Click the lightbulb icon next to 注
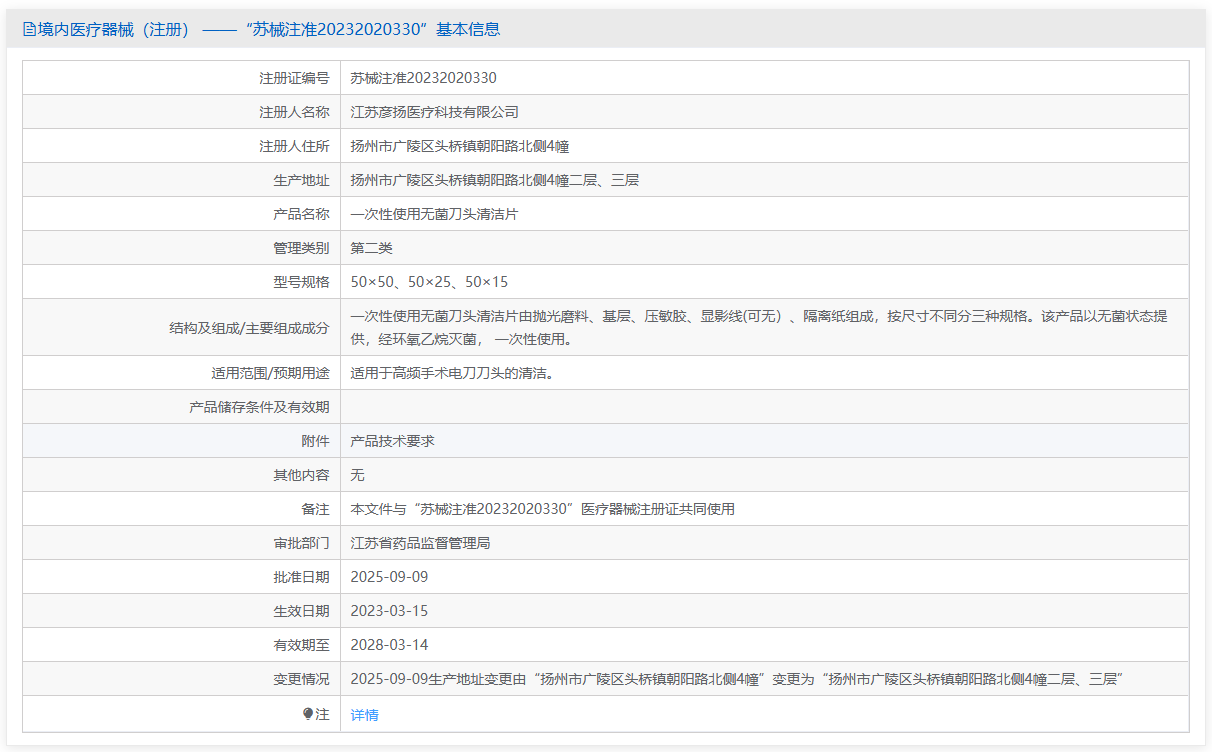The width and height of the screenshot is (1212, 752). coord(309,714)
